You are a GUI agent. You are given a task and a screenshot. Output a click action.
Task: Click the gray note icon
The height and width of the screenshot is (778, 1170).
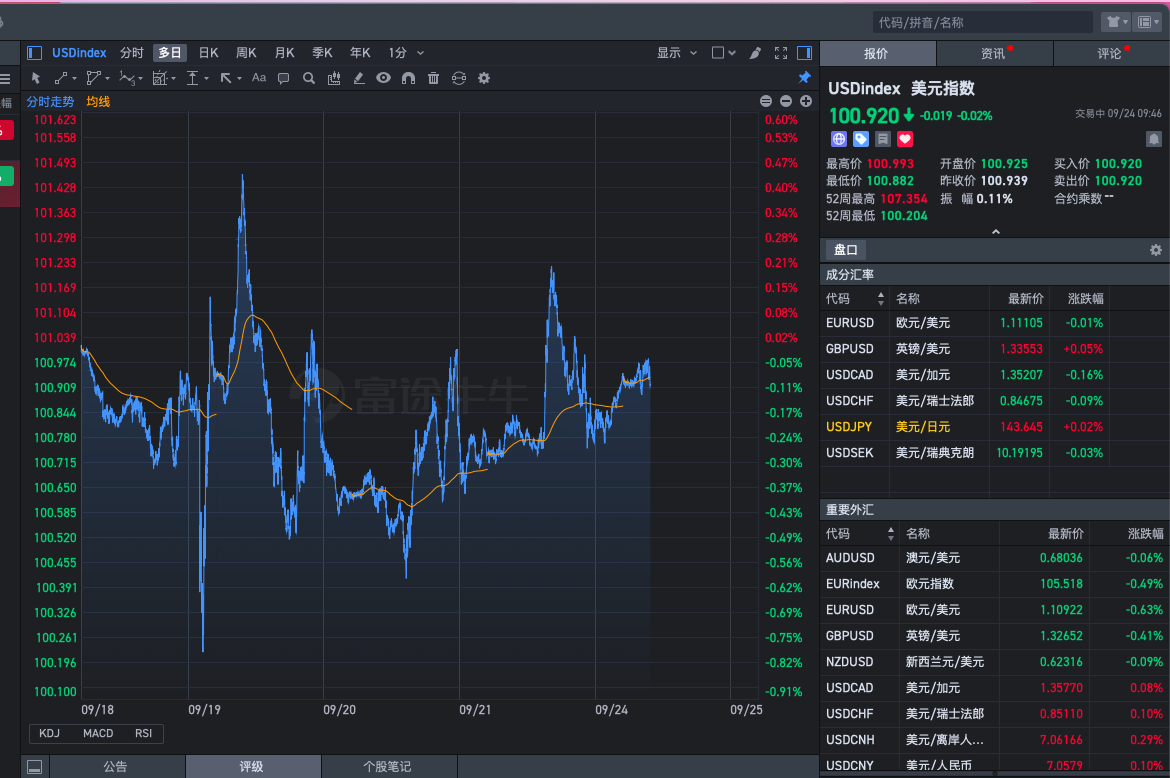[883, 139]
